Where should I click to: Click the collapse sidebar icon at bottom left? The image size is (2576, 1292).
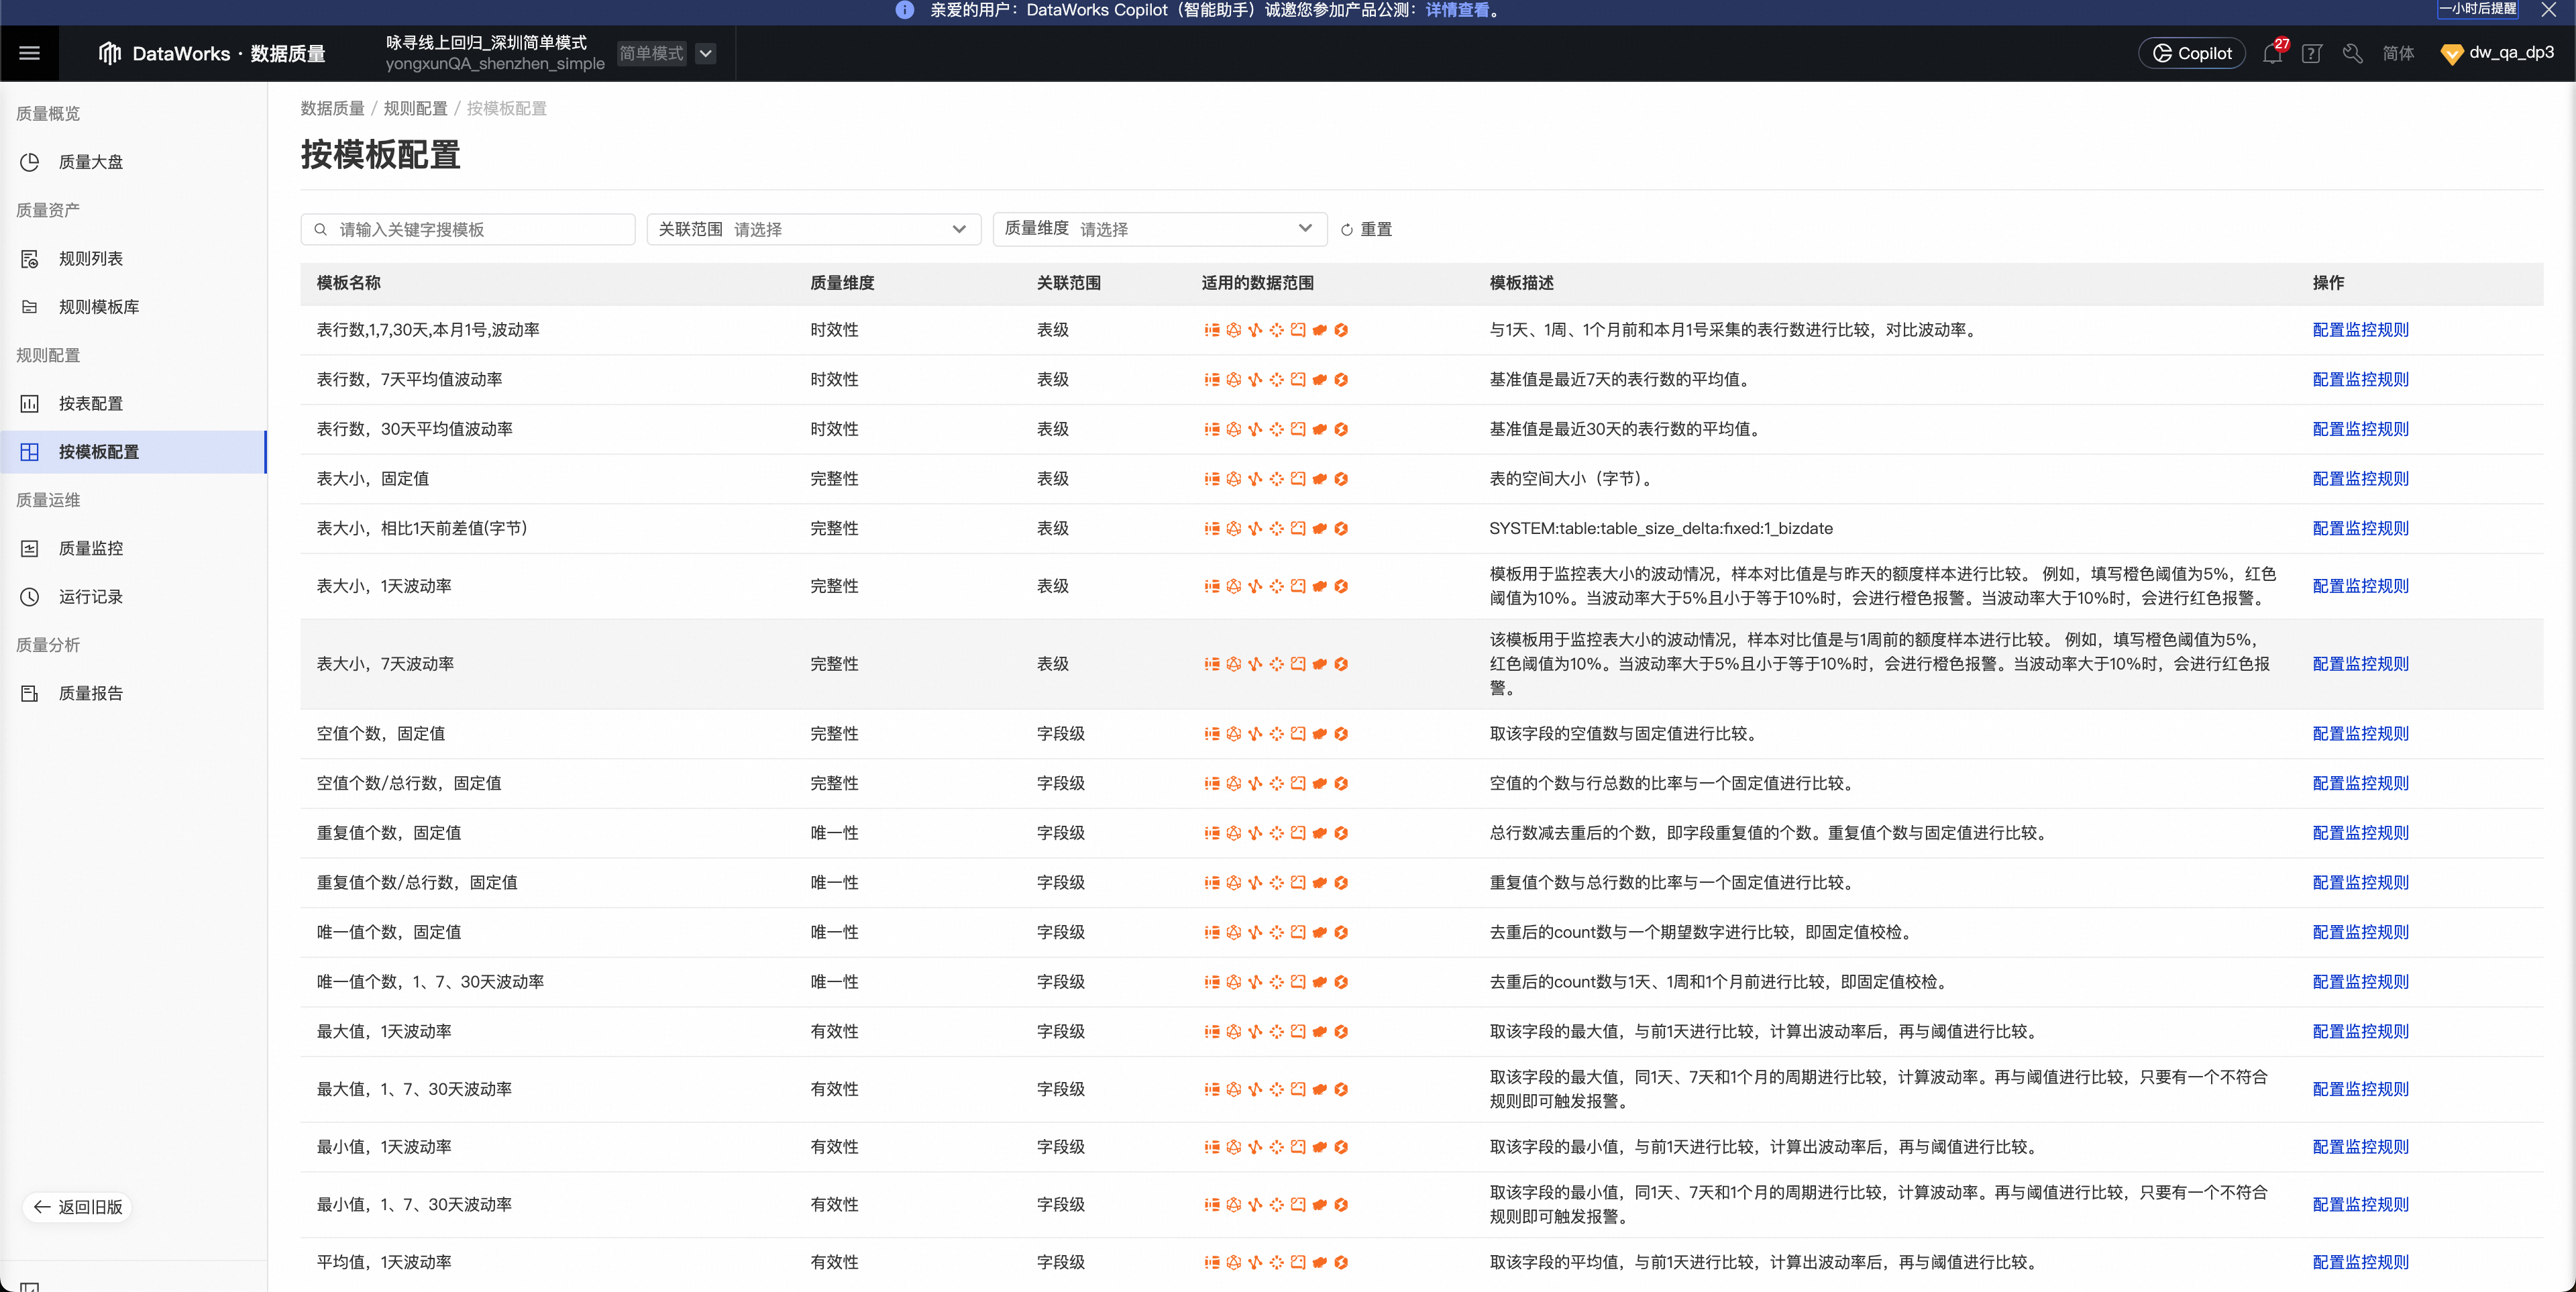tap(29, 1285)
